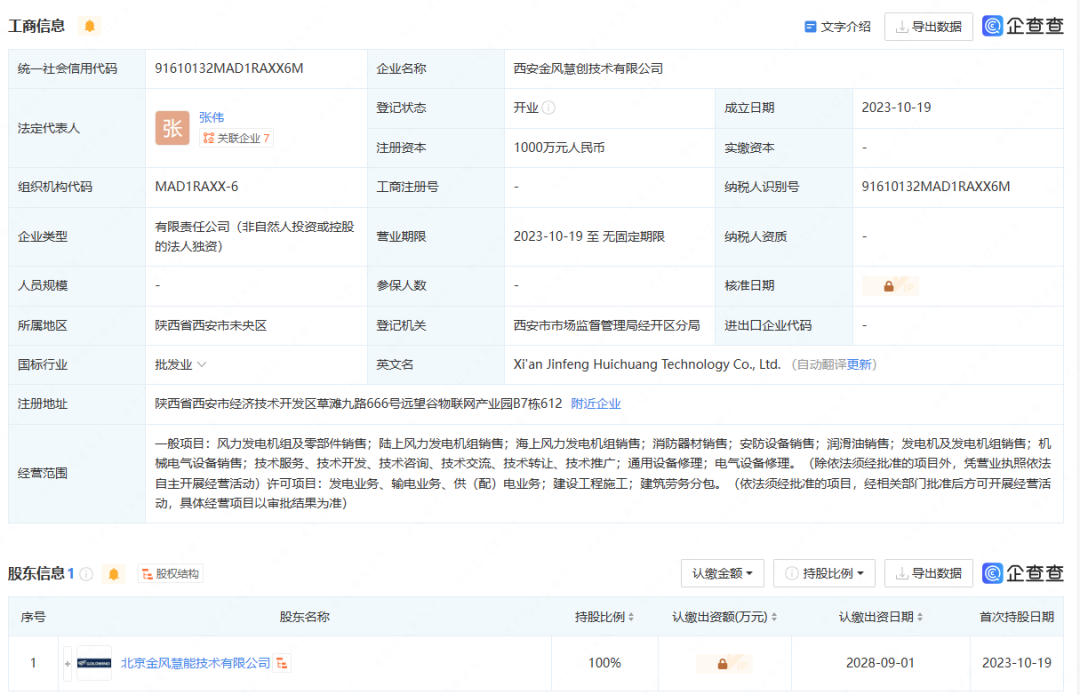Click 导出数据 button in 股东信息 section

[x=928, y=573]
